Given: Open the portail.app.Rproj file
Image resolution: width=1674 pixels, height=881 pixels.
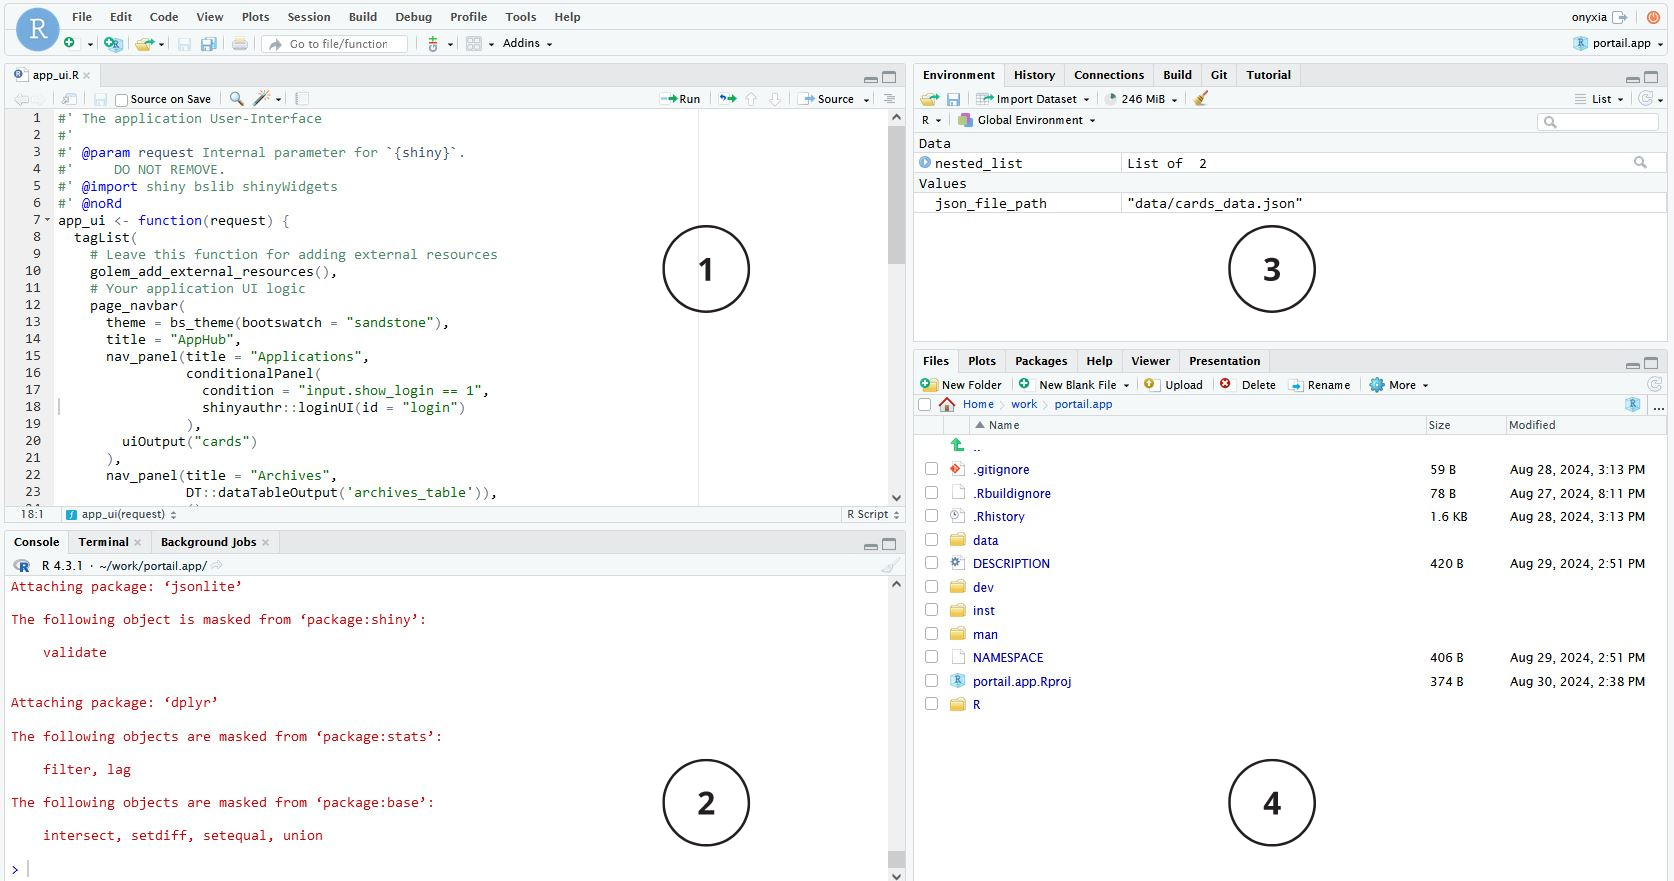Looking at the screenshot, I should coord(1021,682).
